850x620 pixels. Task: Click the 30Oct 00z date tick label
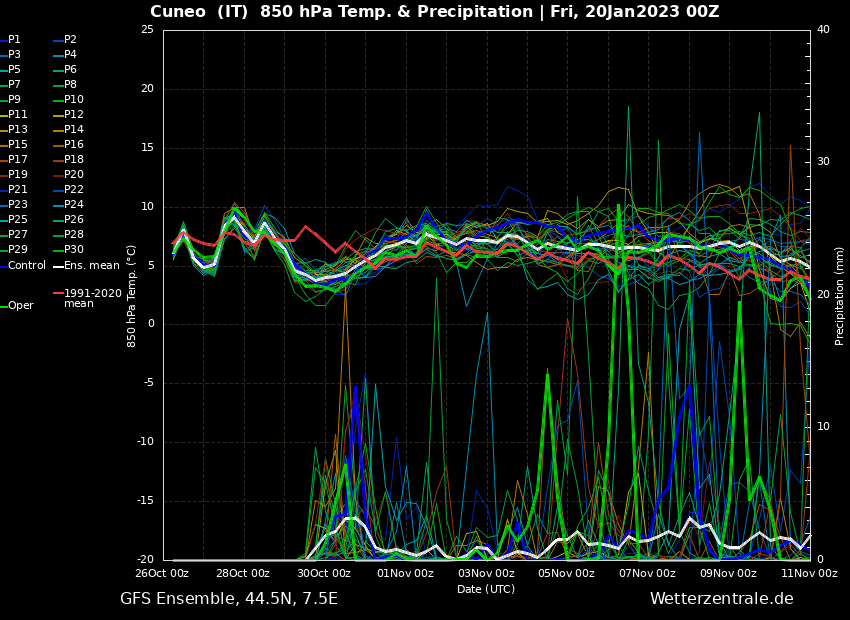(x=324, y=574)
